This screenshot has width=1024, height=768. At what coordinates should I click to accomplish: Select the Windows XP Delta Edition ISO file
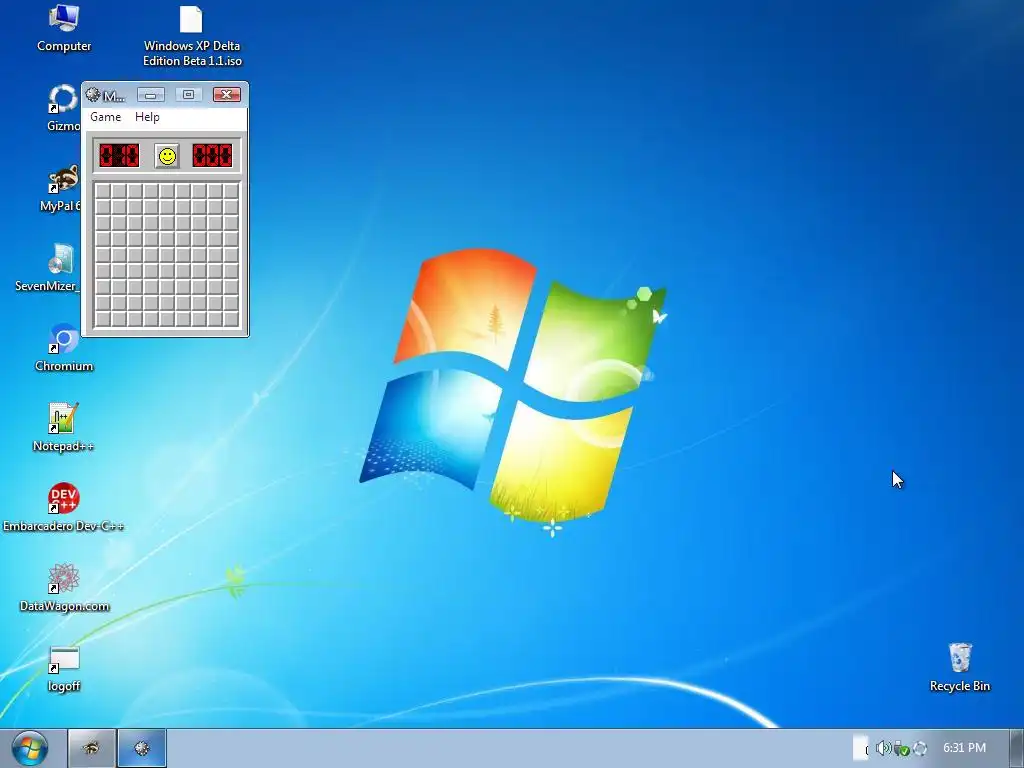(192, 36)
